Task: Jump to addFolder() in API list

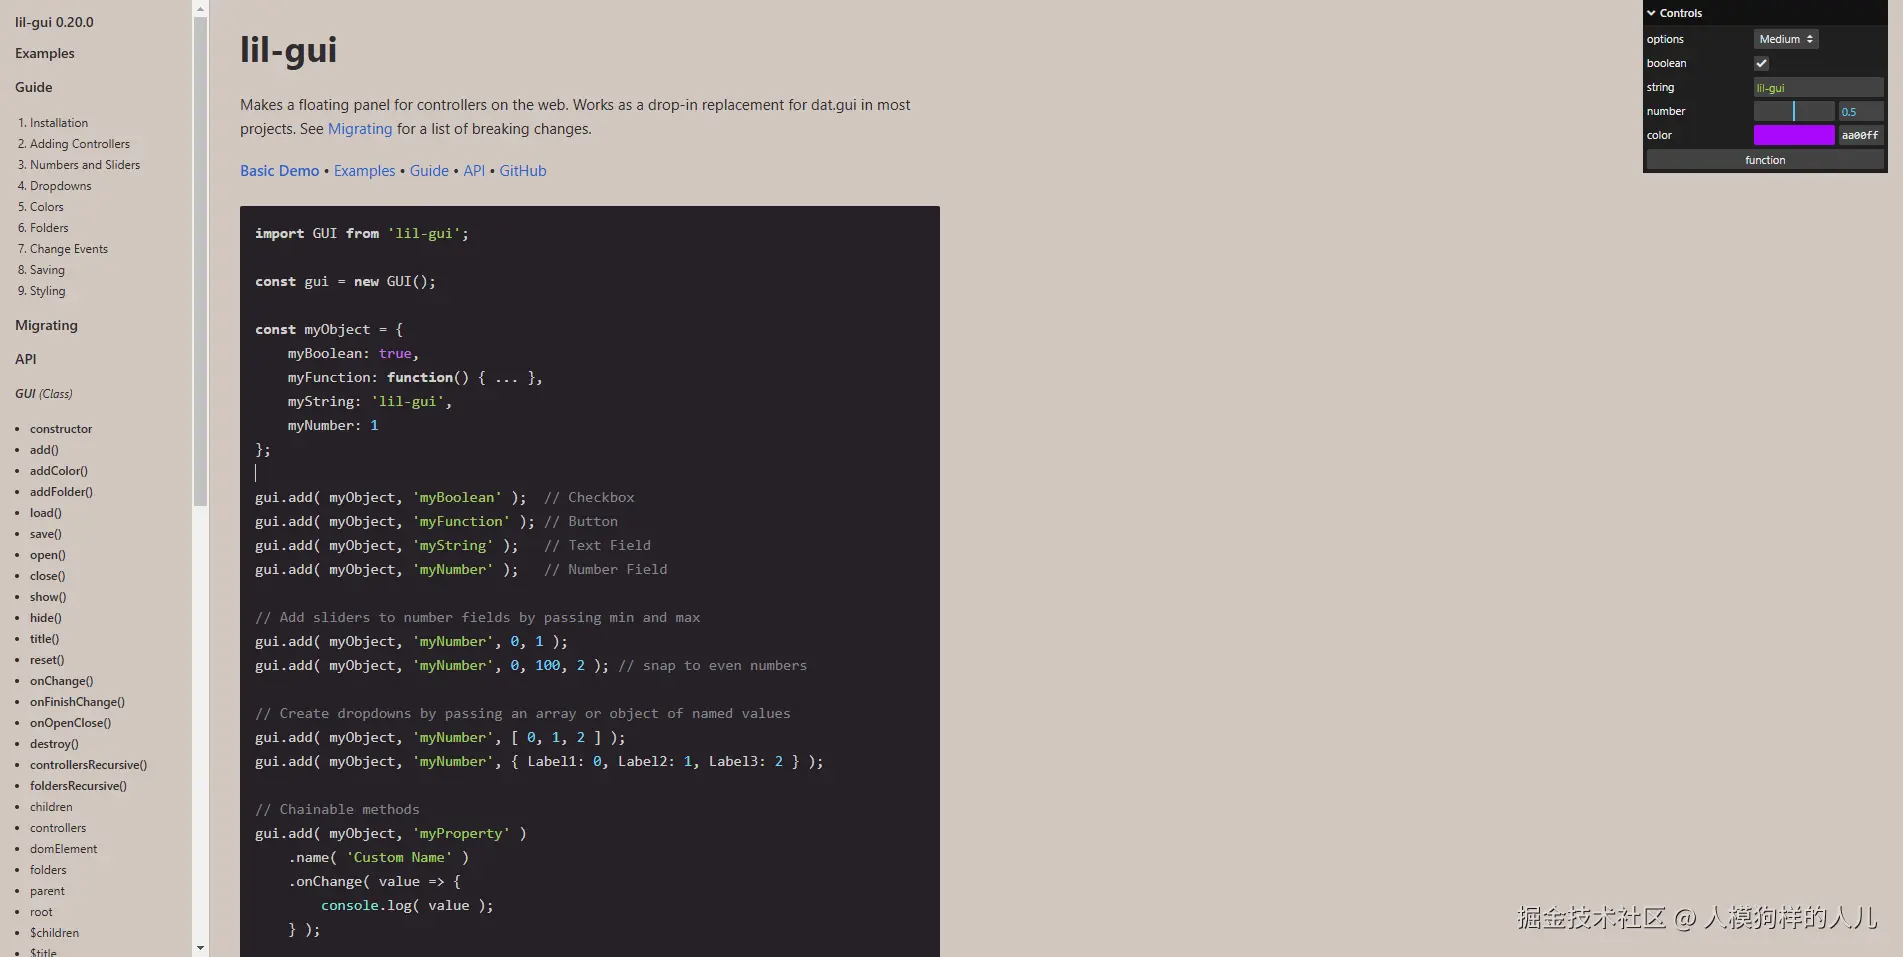Action: pyautogui.click(x=61, y=492)
